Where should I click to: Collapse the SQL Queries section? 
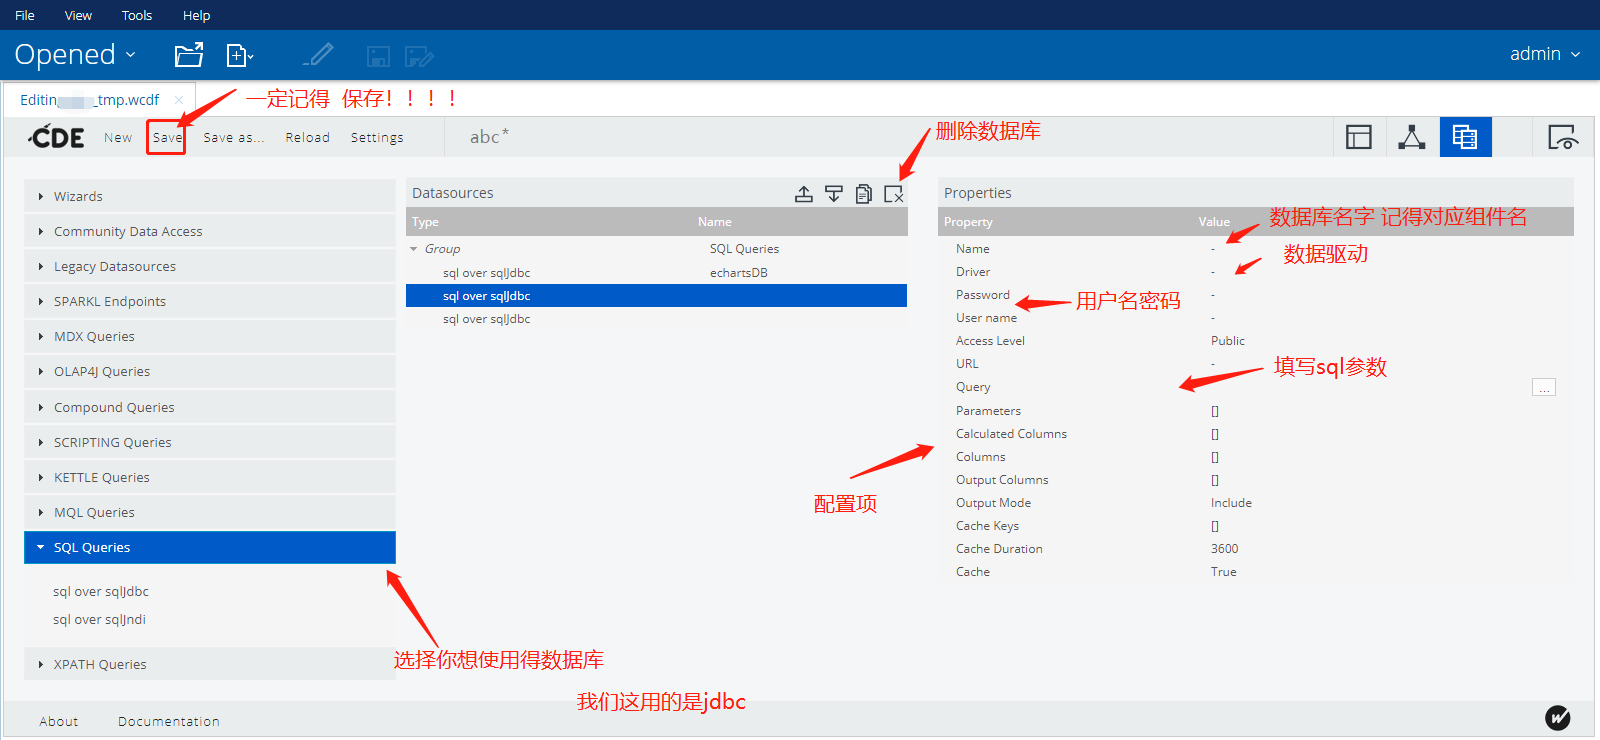[x=210, y=547]
